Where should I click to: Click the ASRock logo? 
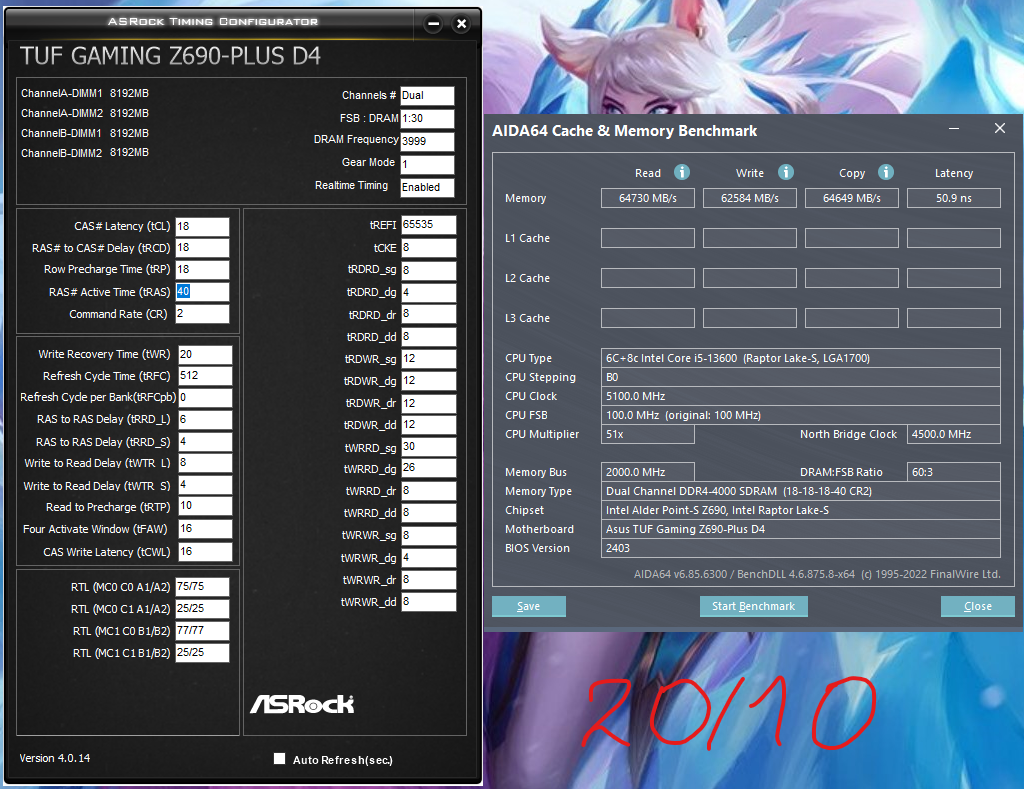[302, 704]
